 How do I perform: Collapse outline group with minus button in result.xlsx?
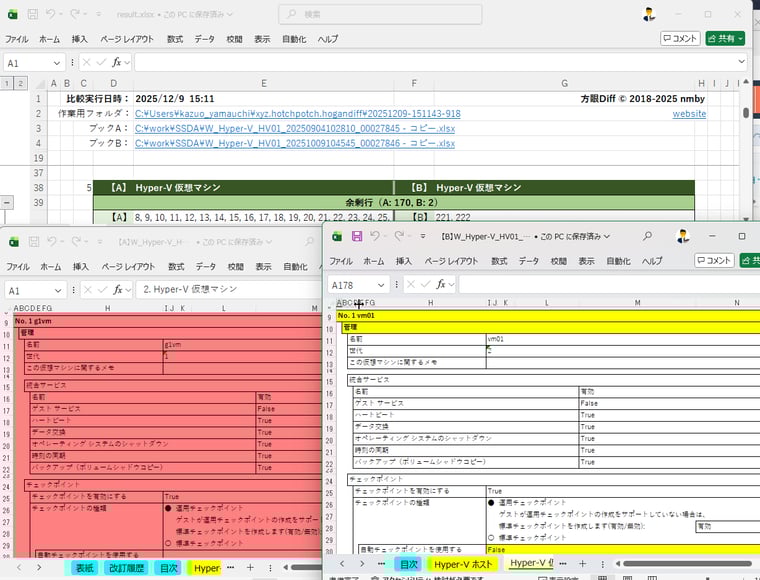click(x=7, y=202)
